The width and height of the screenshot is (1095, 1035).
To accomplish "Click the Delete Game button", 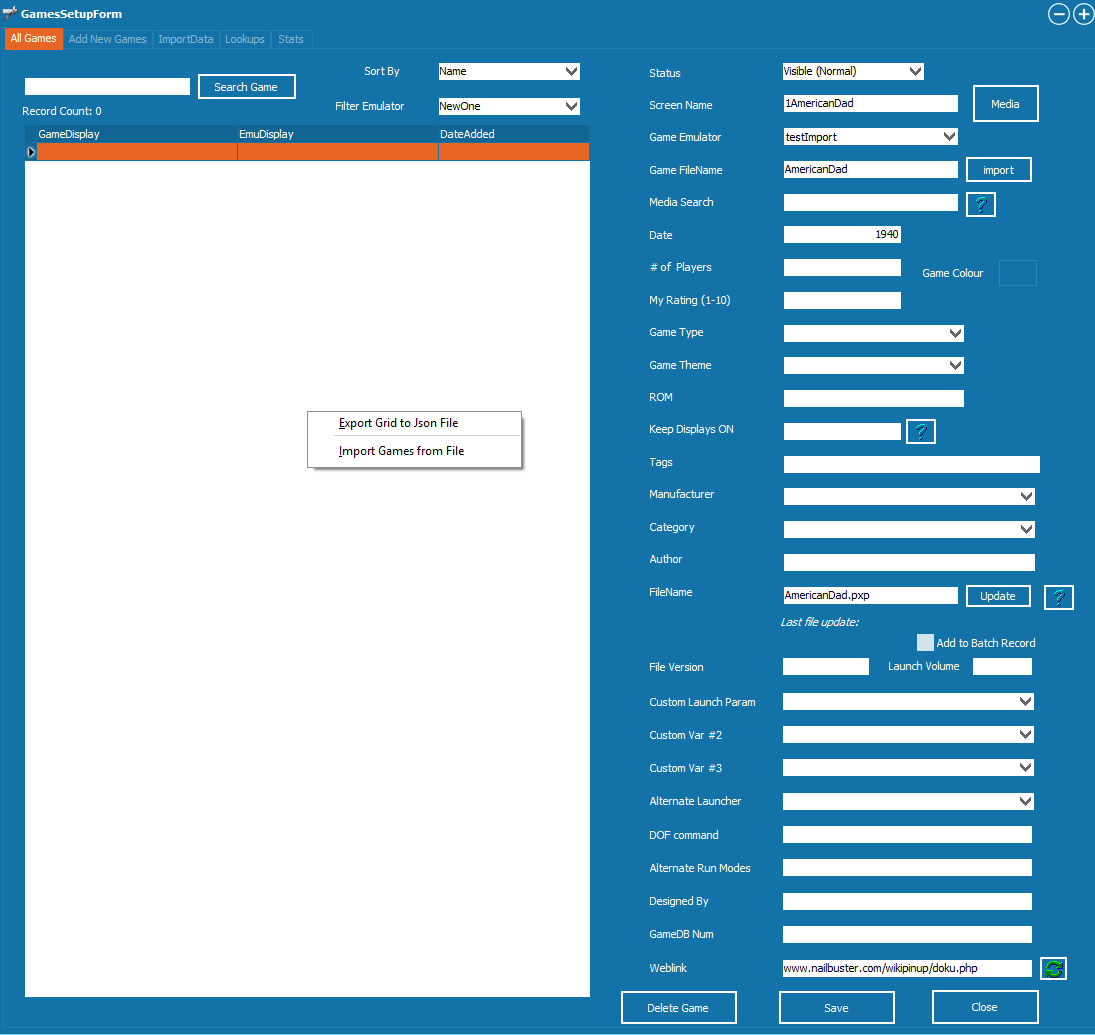I will tap(678, 1008).
